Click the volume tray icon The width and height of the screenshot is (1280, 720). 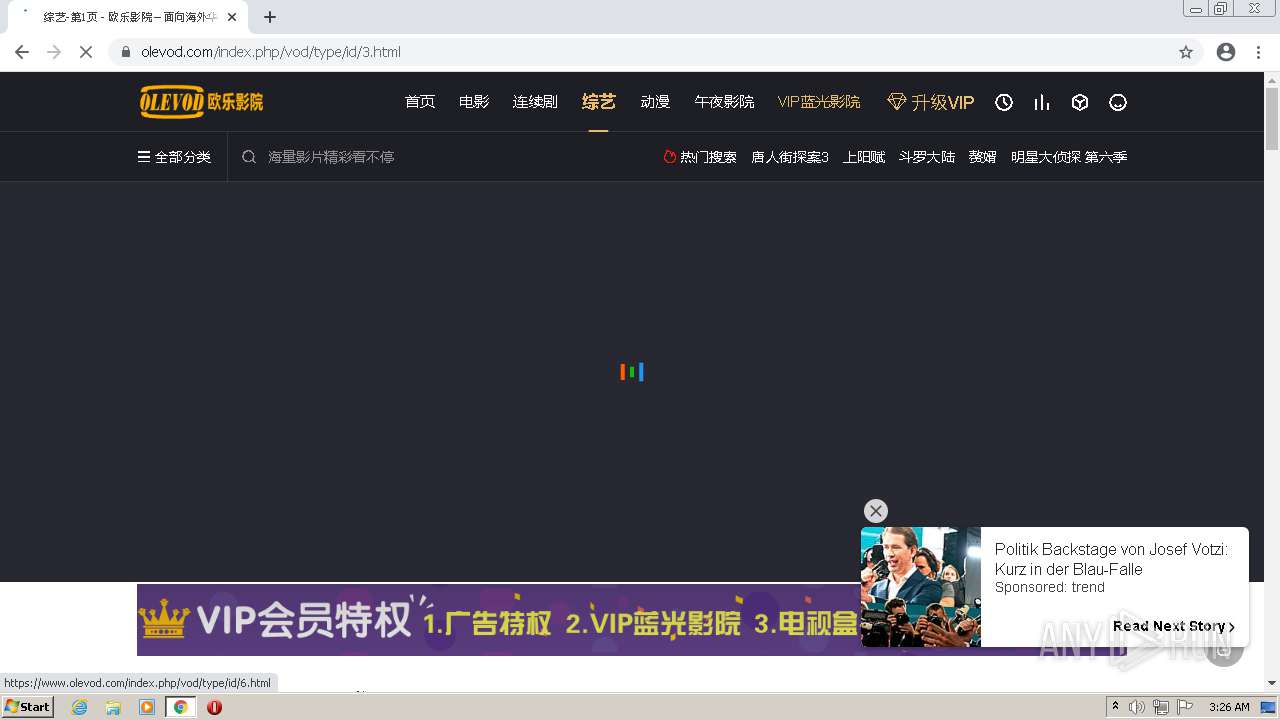(1137, 707)
